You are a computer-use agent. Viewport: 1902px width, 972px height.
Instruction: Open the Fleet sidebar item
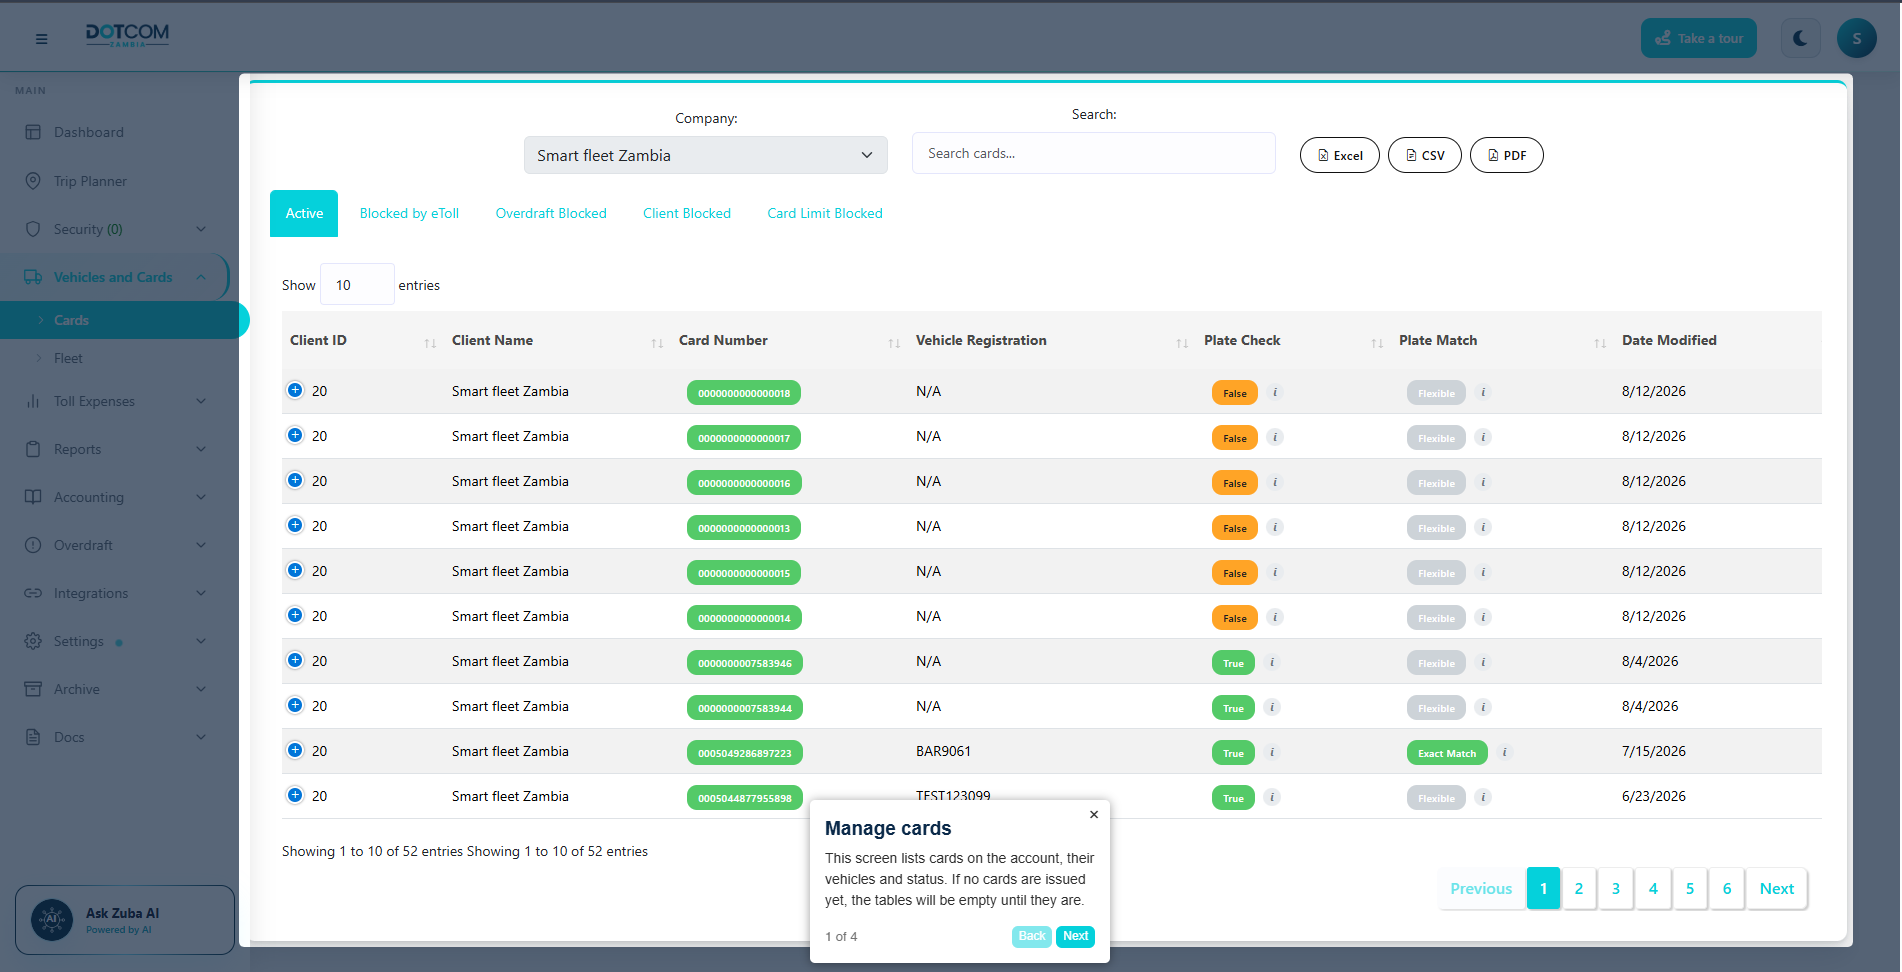pos(68,358)
